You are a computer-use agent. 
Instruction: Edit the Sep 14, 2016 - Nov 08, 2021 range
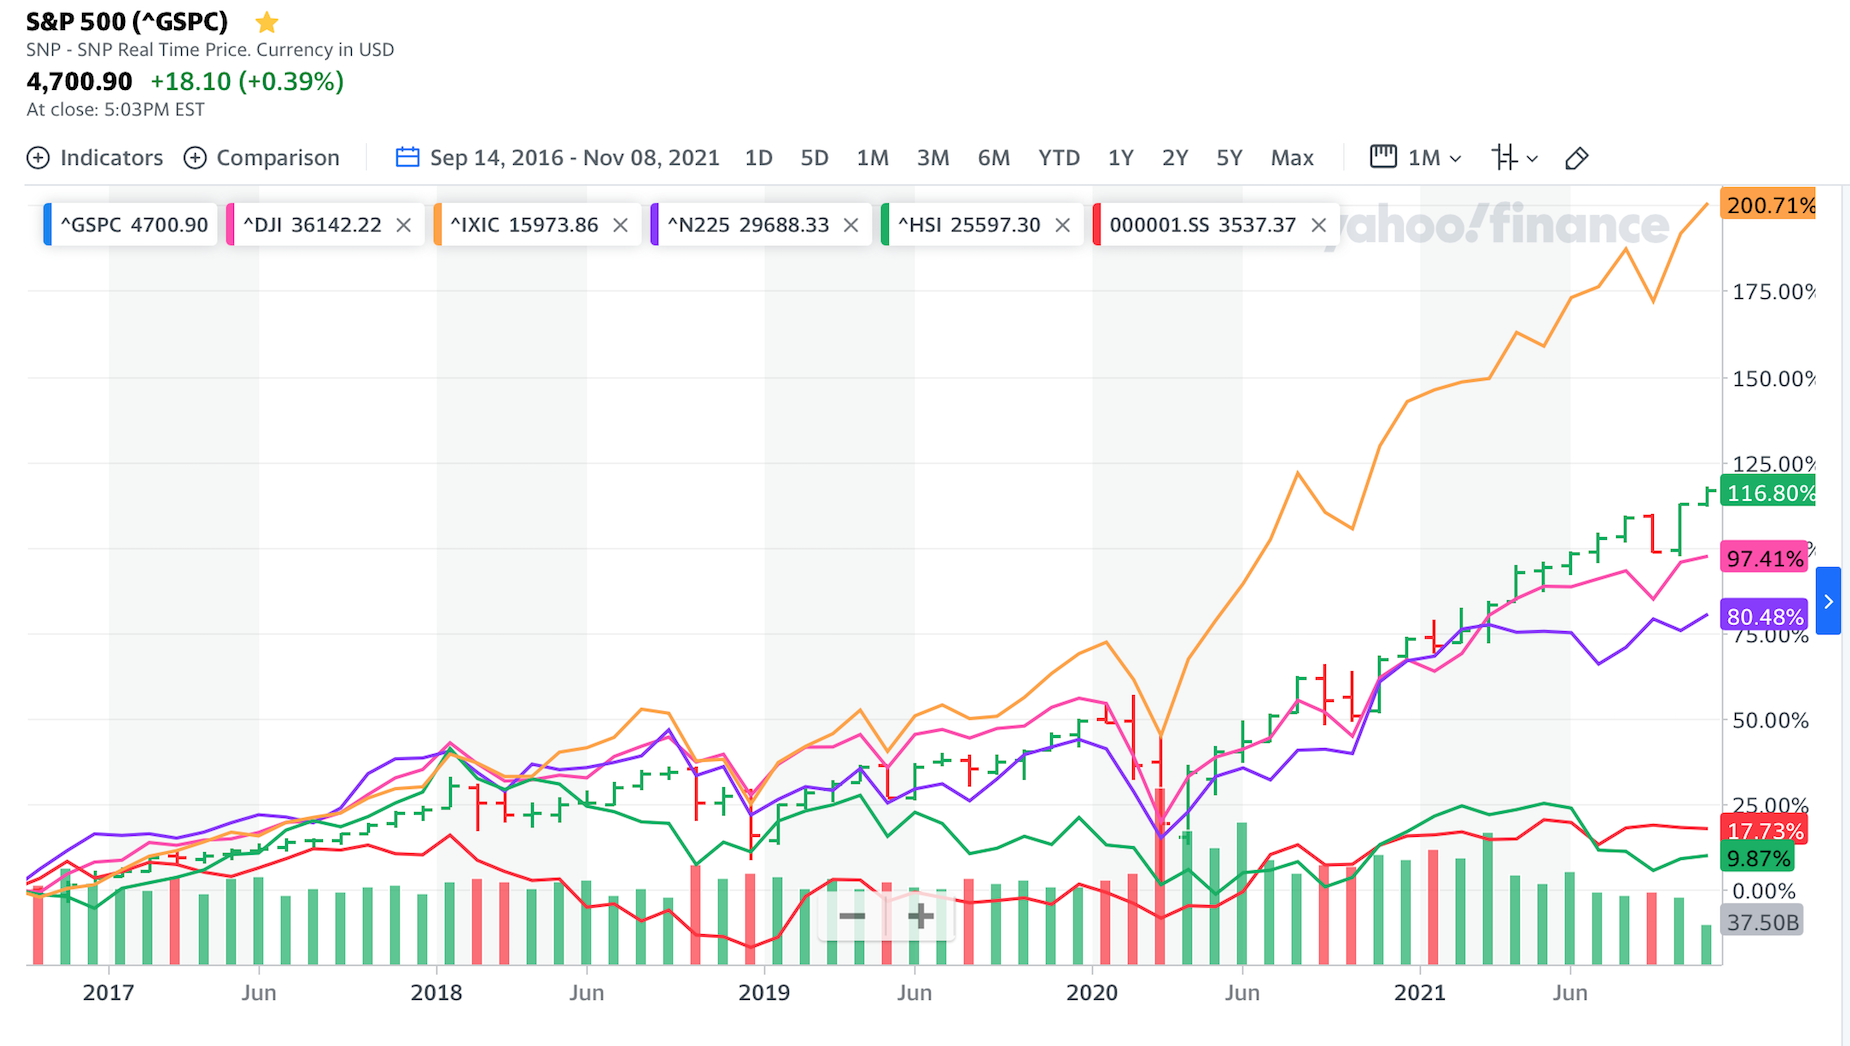click(575, 158)
